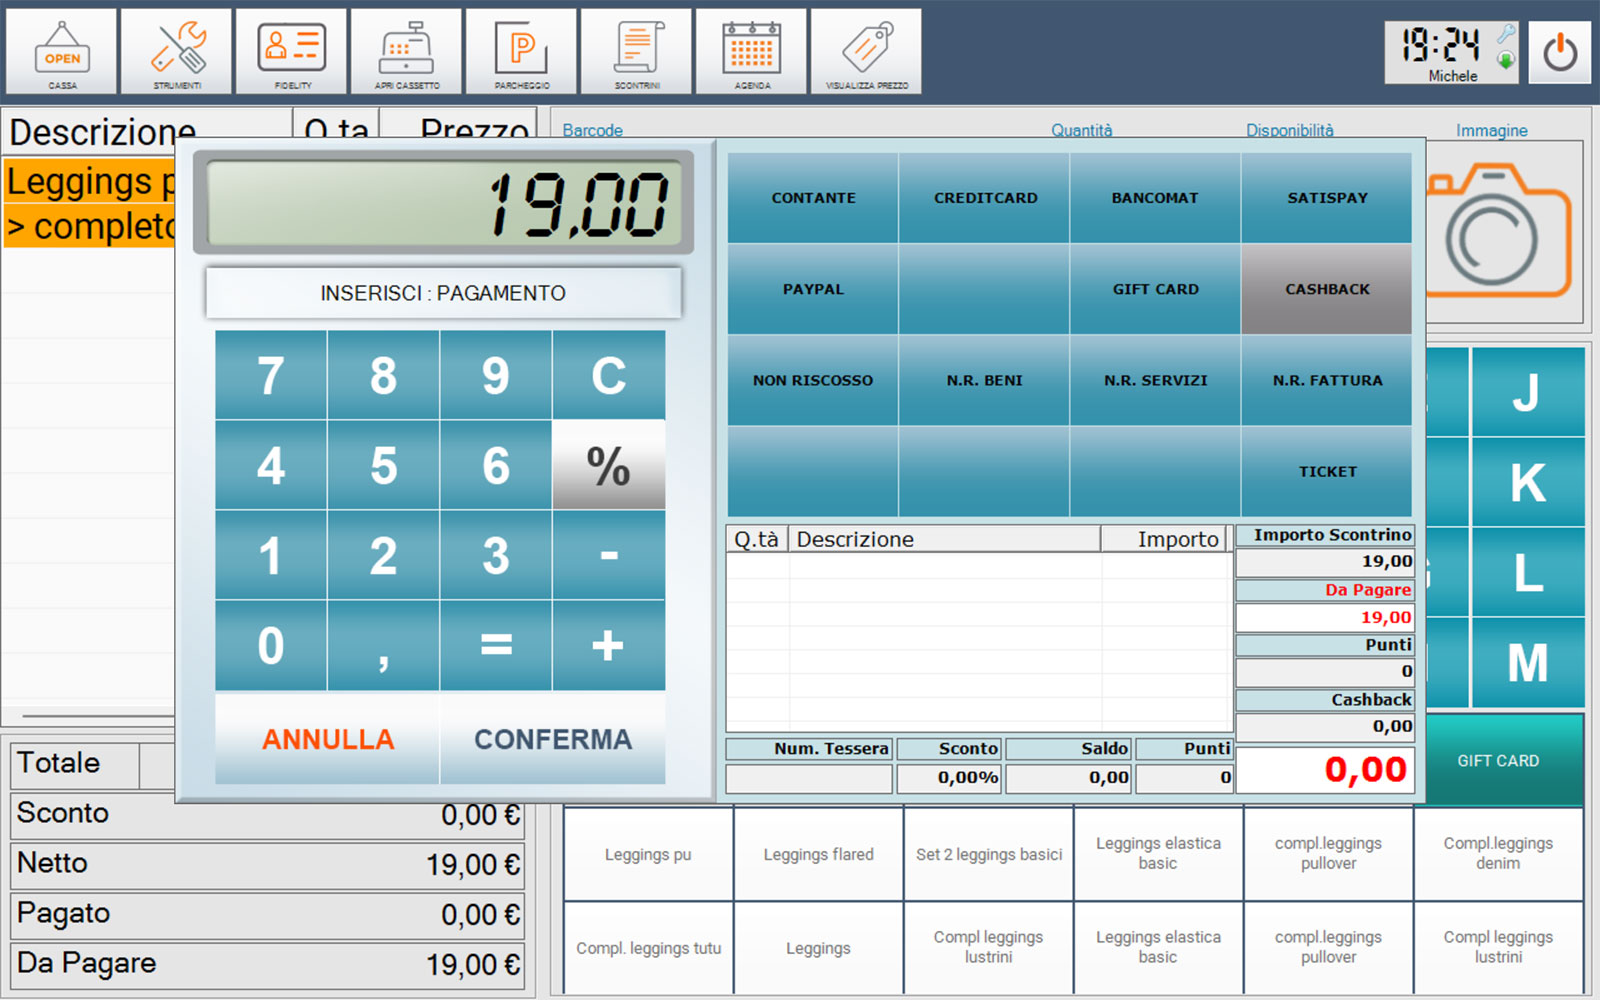Open the Fidelity card icon
Viewport: 1600px width, 1000px height.
tap(292, 52)
